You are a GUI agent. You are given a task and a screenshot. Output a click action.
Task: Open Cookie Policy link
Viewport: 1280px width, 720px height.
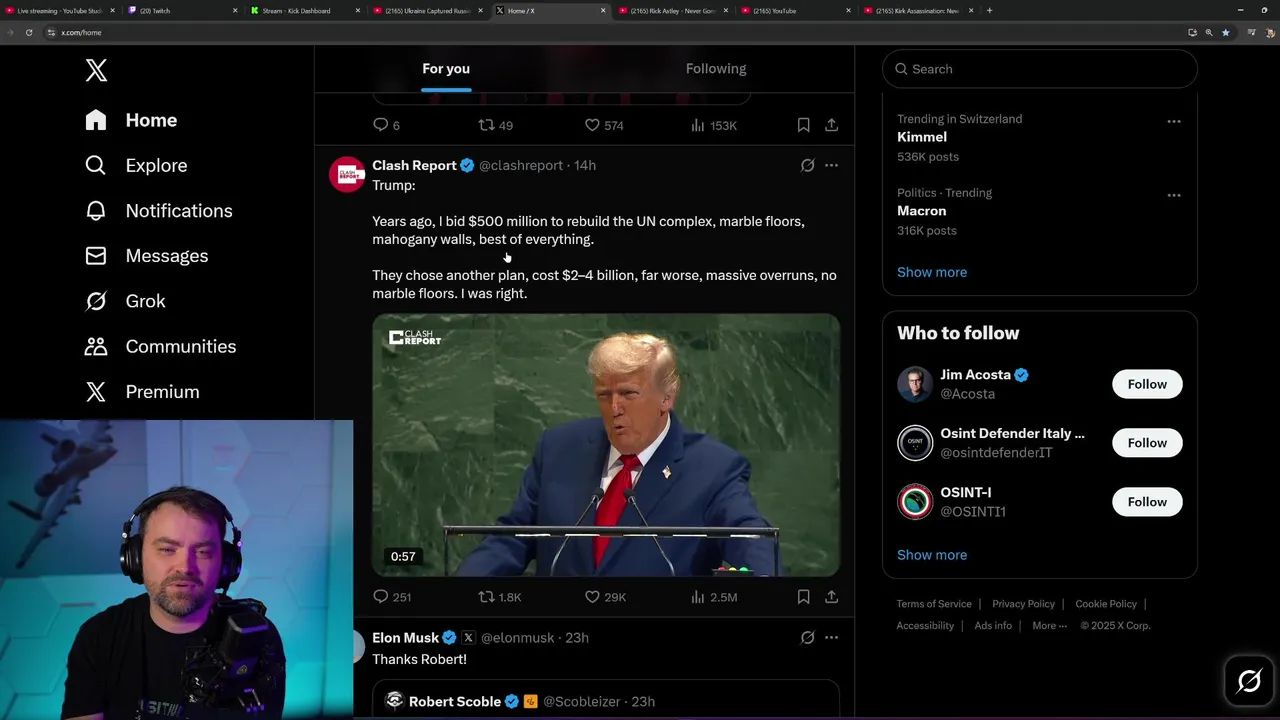point(1106,604)
